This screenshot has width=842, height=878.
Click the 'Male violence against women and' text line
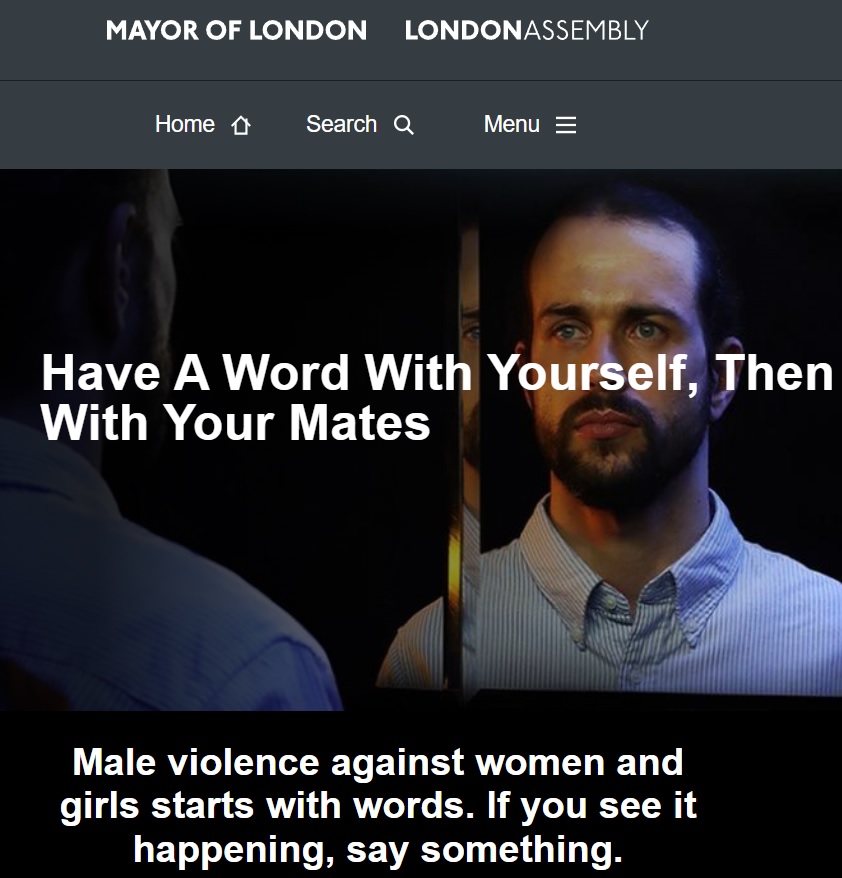tap(378, 762)
